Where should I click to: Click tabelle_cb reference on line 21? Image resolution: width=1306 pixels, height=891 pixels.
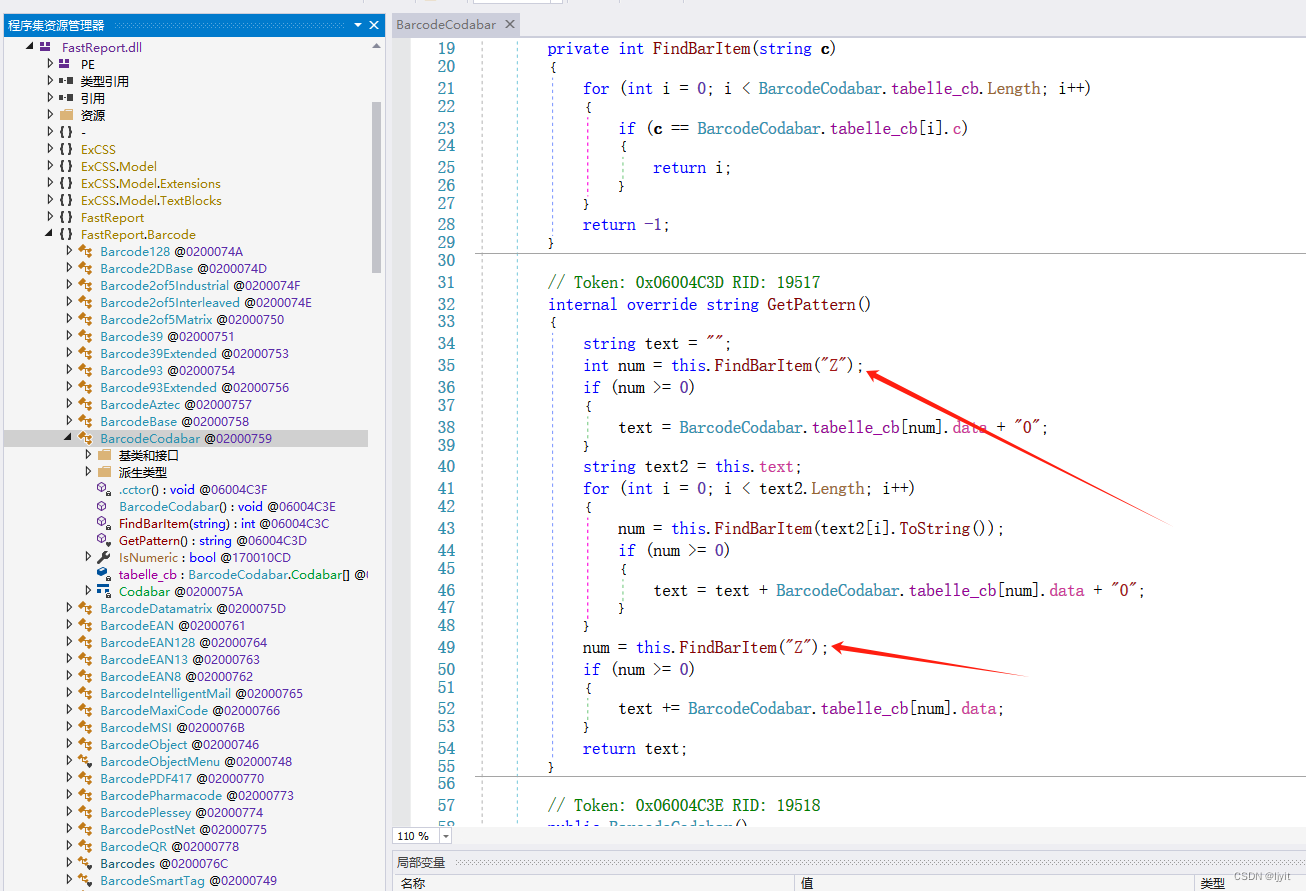point(934,88)
